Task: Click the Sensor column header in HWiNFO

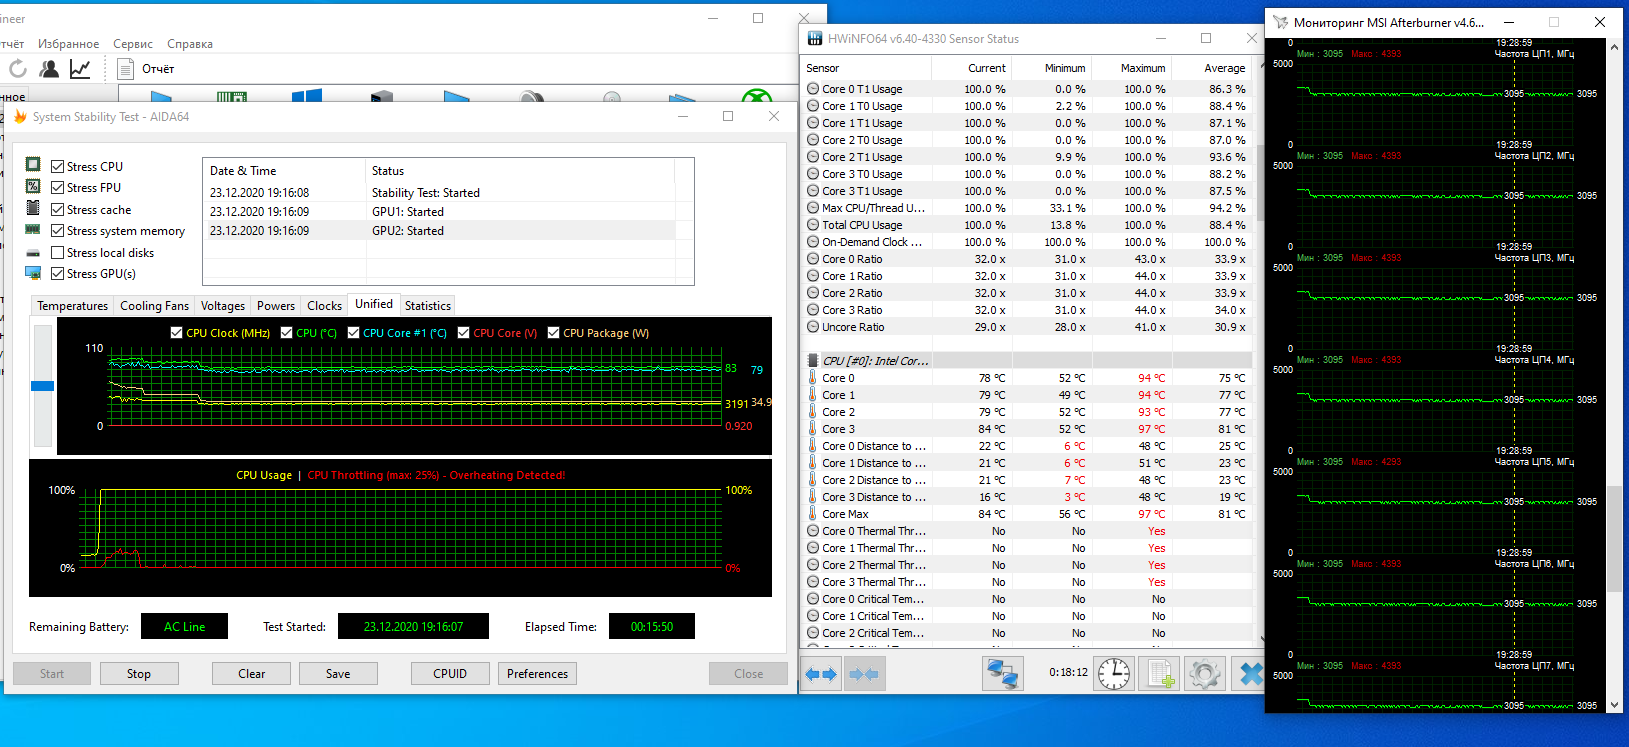Action: (867, 68)
